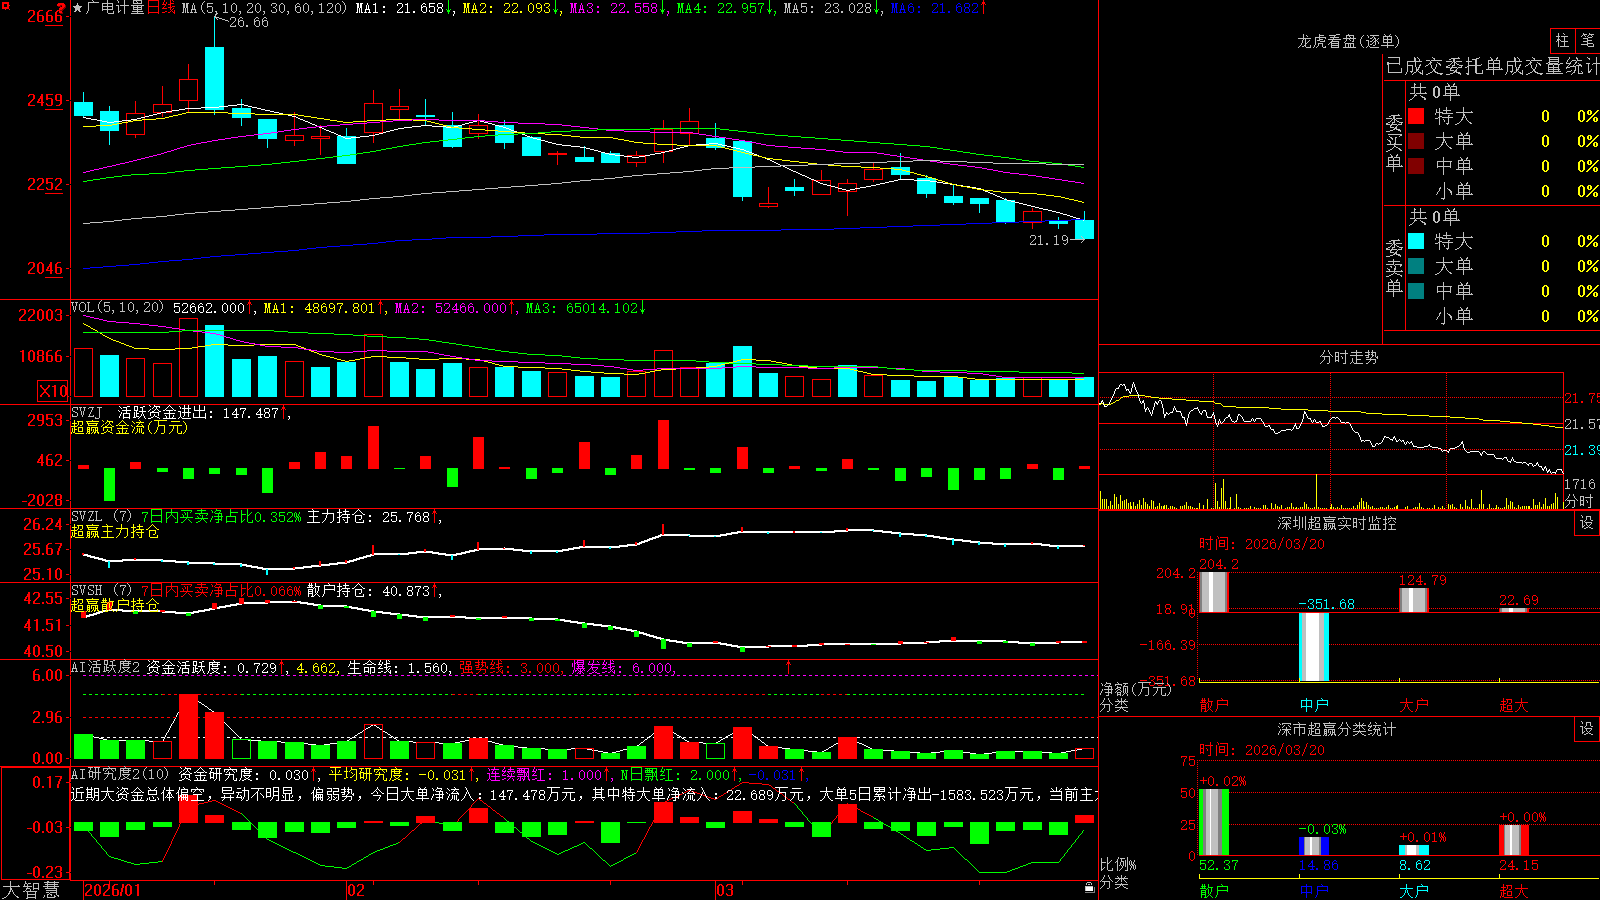Viewport: 1600px width, 900px height.
Task: Click the lock icon on the date axis
Action: [x=1089, y=887]
